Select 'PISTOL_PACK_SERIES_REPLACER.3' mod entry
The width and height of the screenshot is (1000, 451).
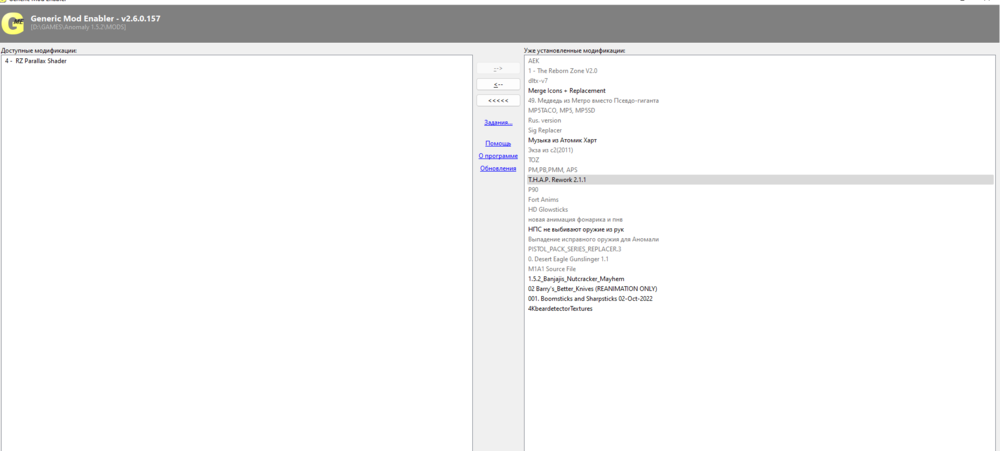click(x=574, y=249)
